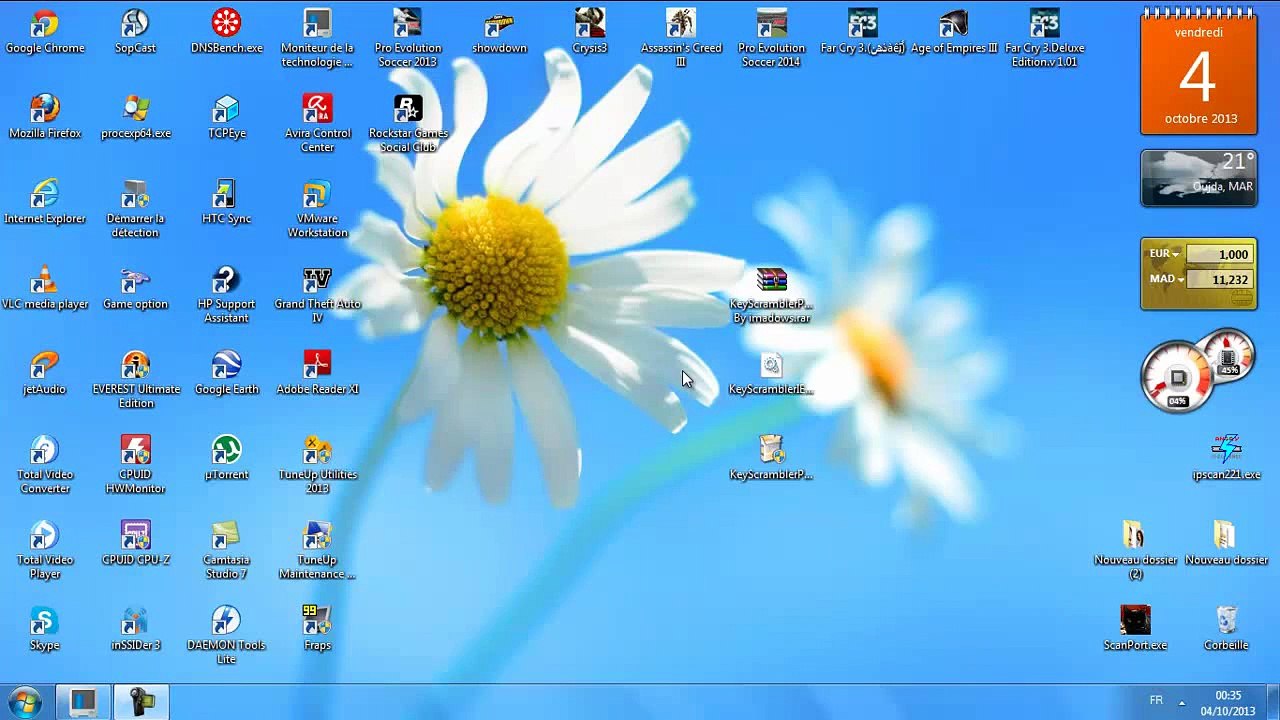This screenshot has width=1280, height=720.
Task: Open the Nouveau dossier (2) folder
Action: pos(1135,549)
